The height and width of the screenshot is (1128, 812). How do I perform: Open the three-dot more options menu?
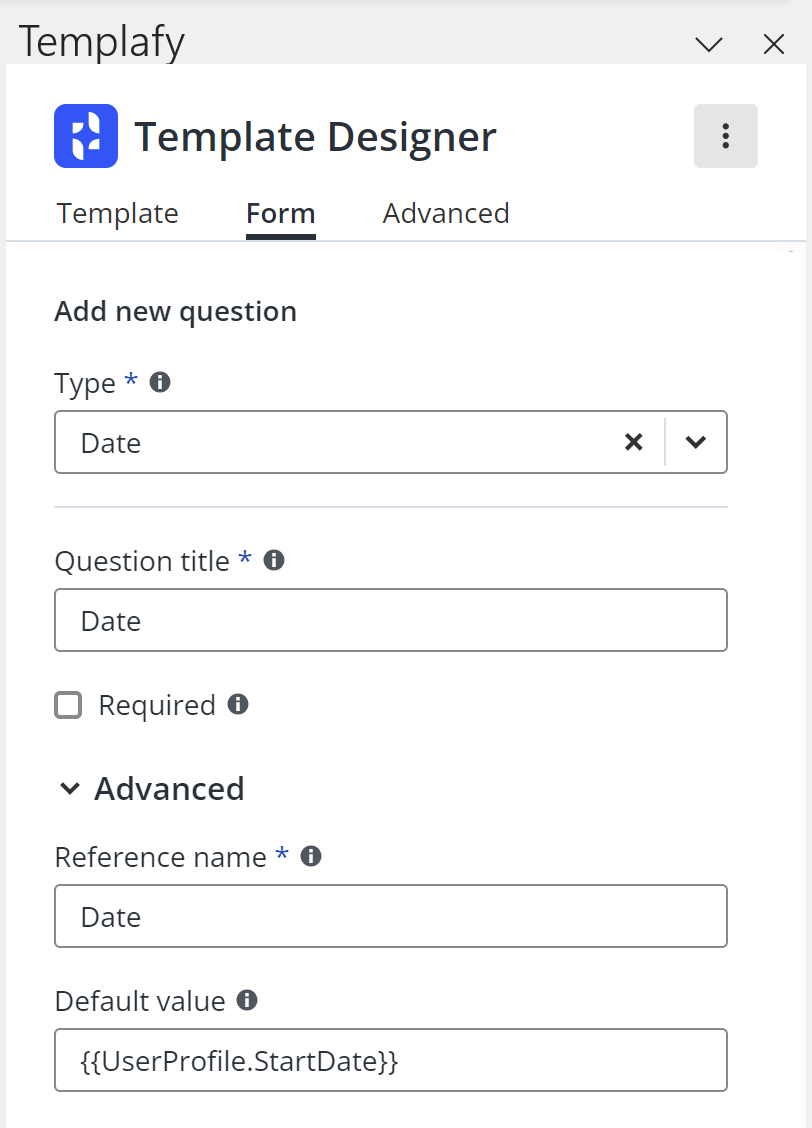[725, 136]
